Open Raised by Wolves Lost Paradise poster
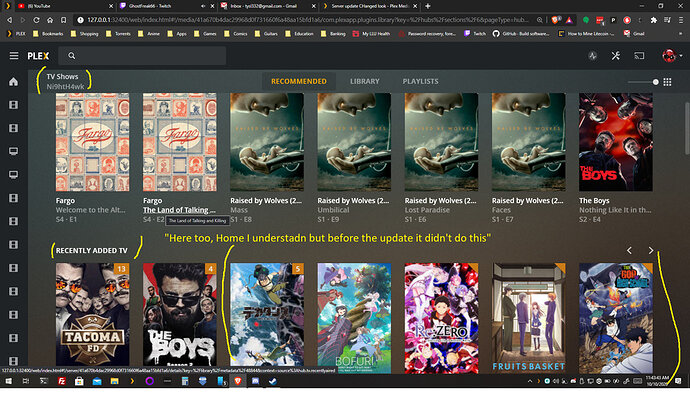Screen dimensions: 690x416 tap(441, 142)
